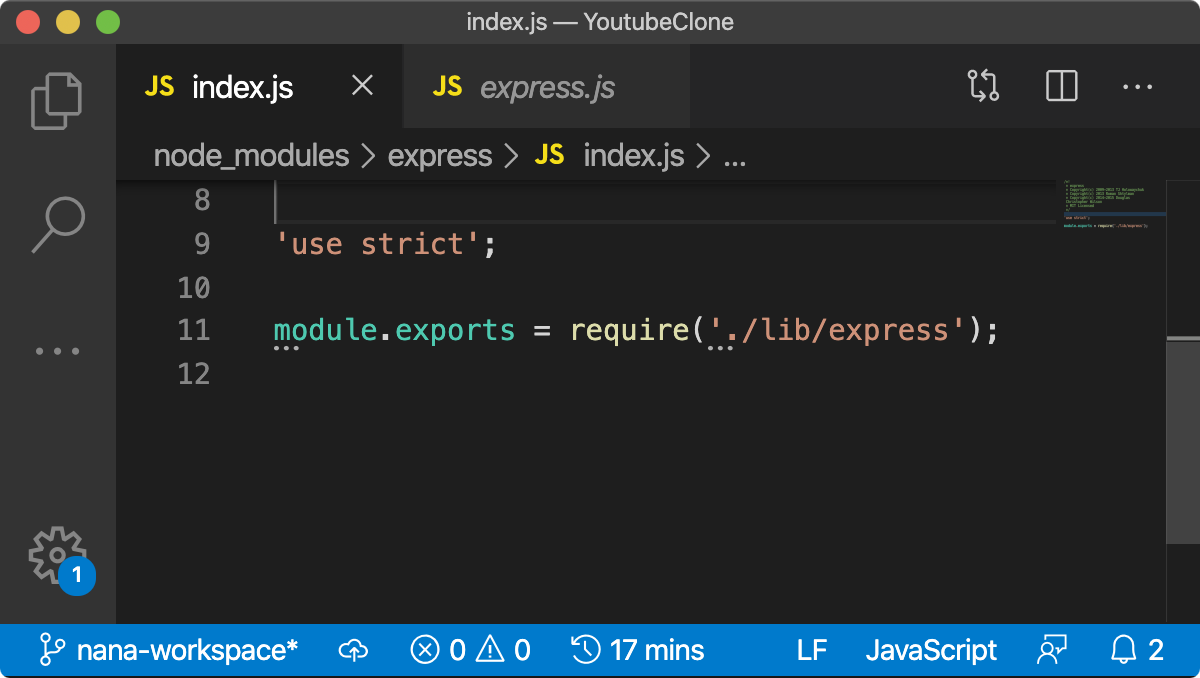
Task: Click the './lib/express' string
Action: pos(838,330)
